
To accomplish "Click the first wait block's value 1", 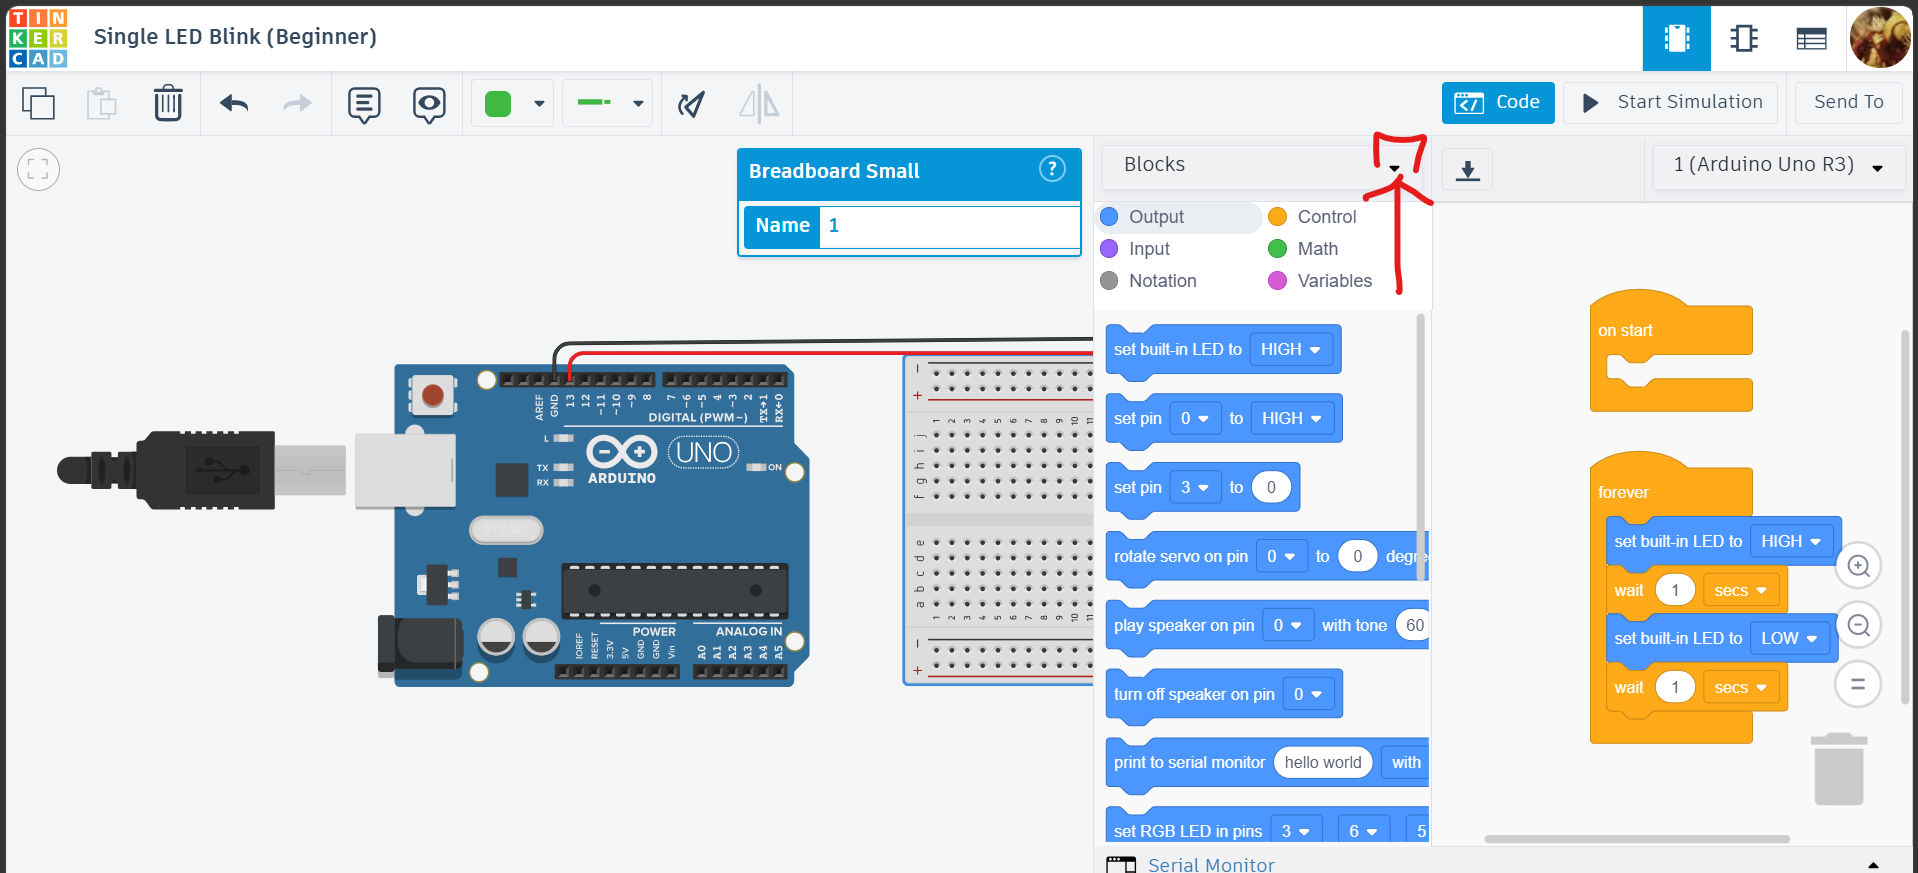I will click(1675, 590).
